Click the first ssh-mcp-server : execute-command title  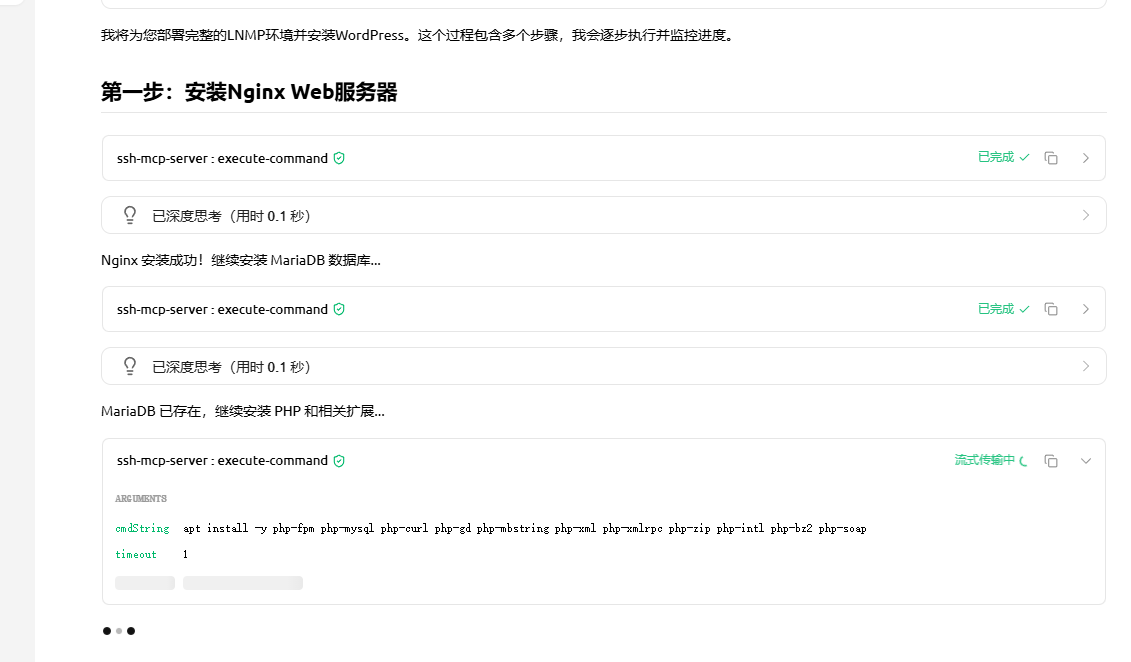click(x=222, y=158)
